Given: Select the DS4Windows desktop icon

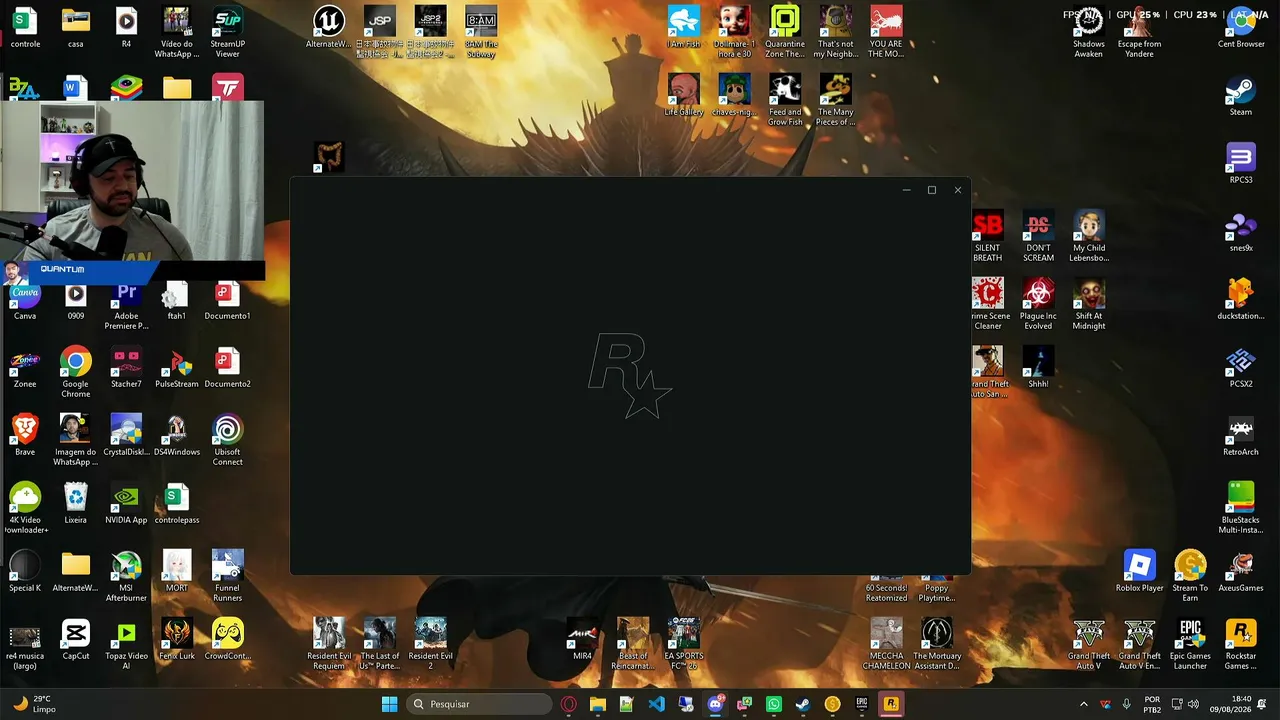Looking at the screenshot, I should click(x=177, y=436).
